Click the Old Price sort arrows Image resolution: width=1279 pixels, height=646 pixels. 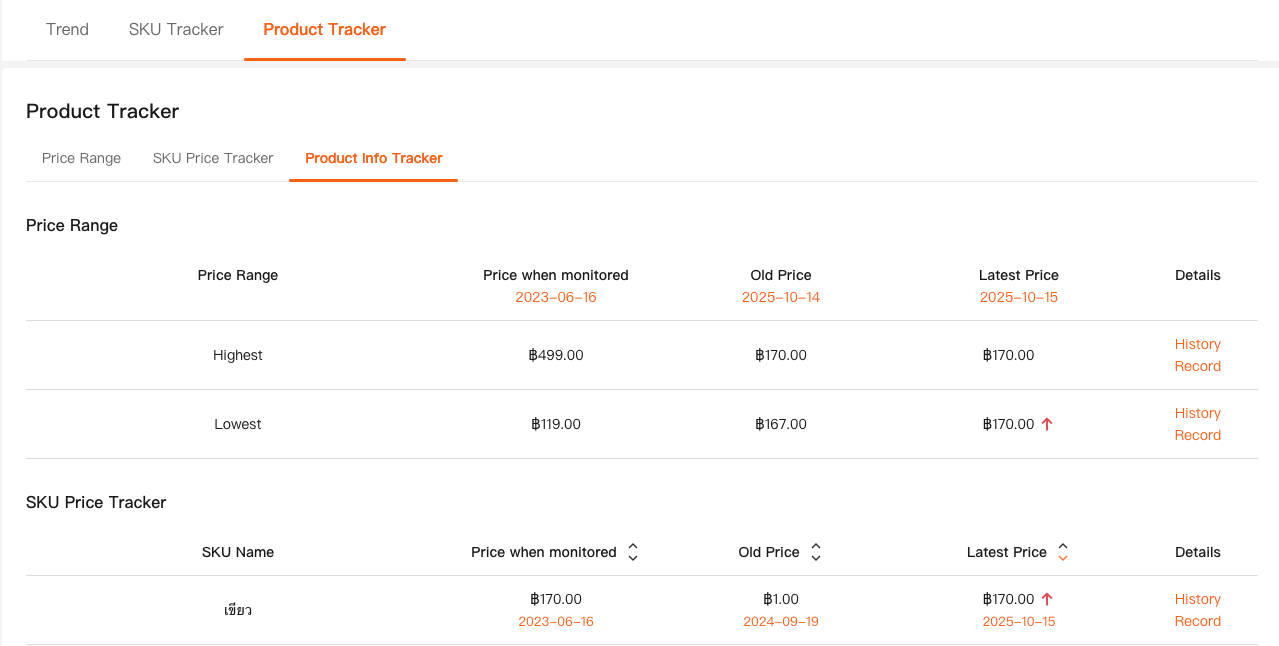(816, 552)
